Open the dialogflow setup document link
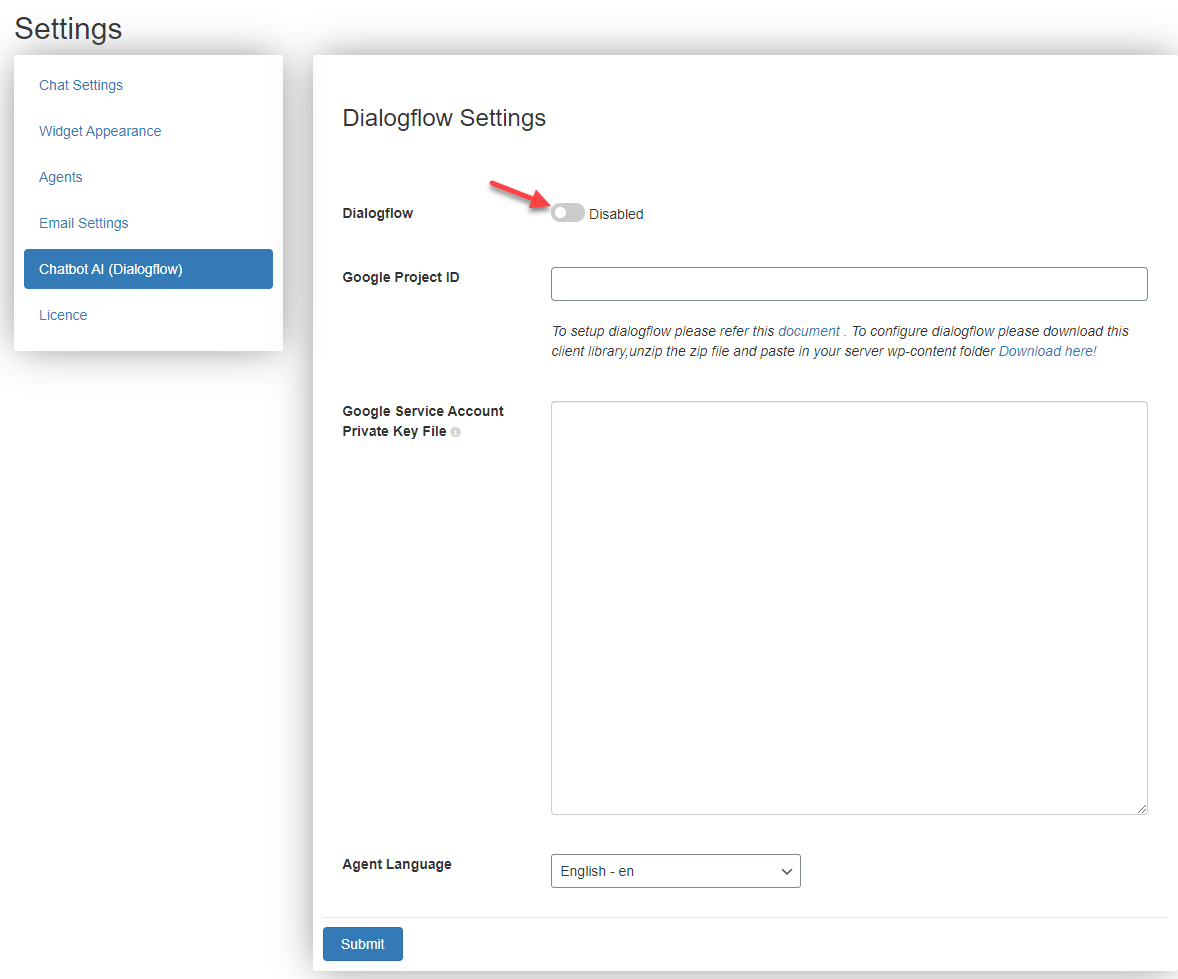Image resolution: width=1178 pixels, height=979 pixels. (808, 331)
